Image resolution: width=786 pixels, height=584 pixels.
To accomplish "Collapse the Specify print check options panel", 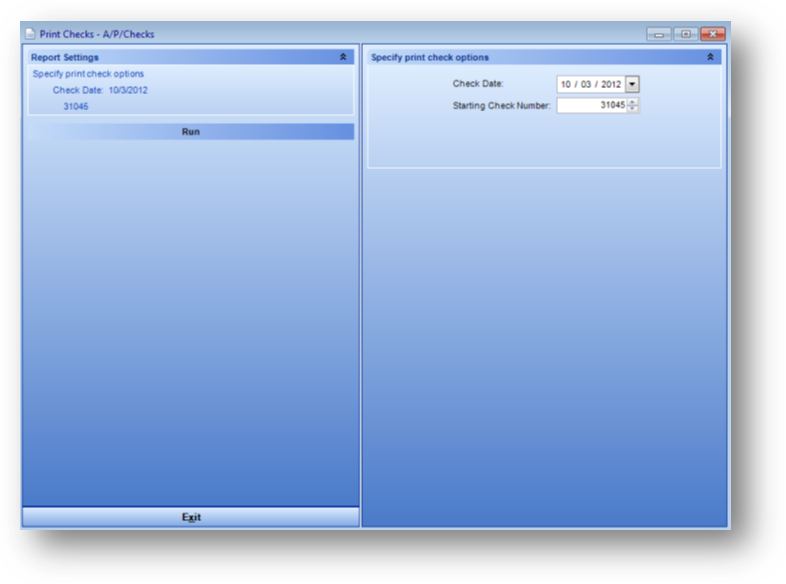I will pyautogui.click(x=710, y=57).
